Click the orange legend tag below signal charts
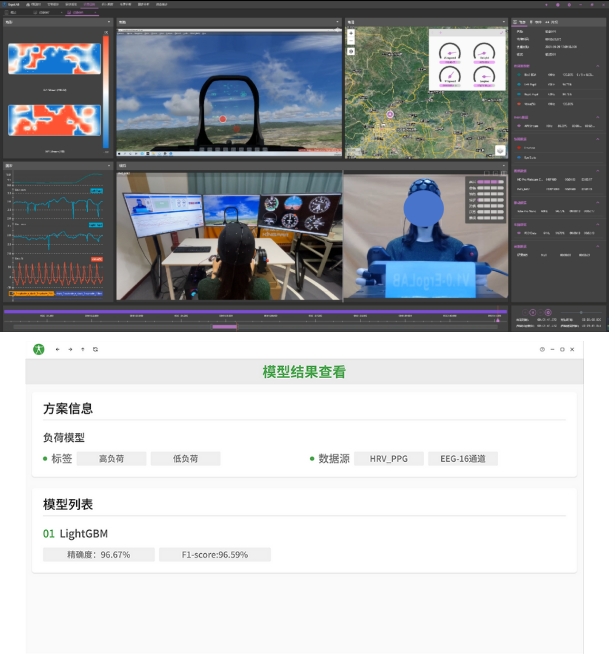 (x=32, y=294)
